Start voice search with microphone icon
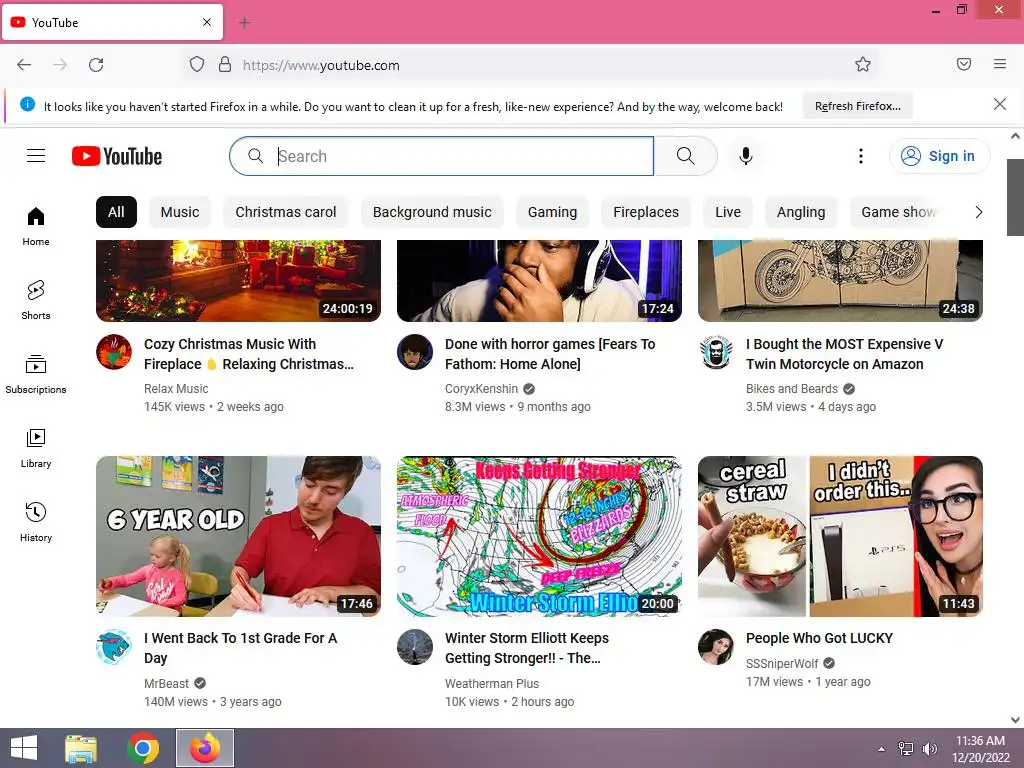 pyautogui.click(x=745, y=155)
